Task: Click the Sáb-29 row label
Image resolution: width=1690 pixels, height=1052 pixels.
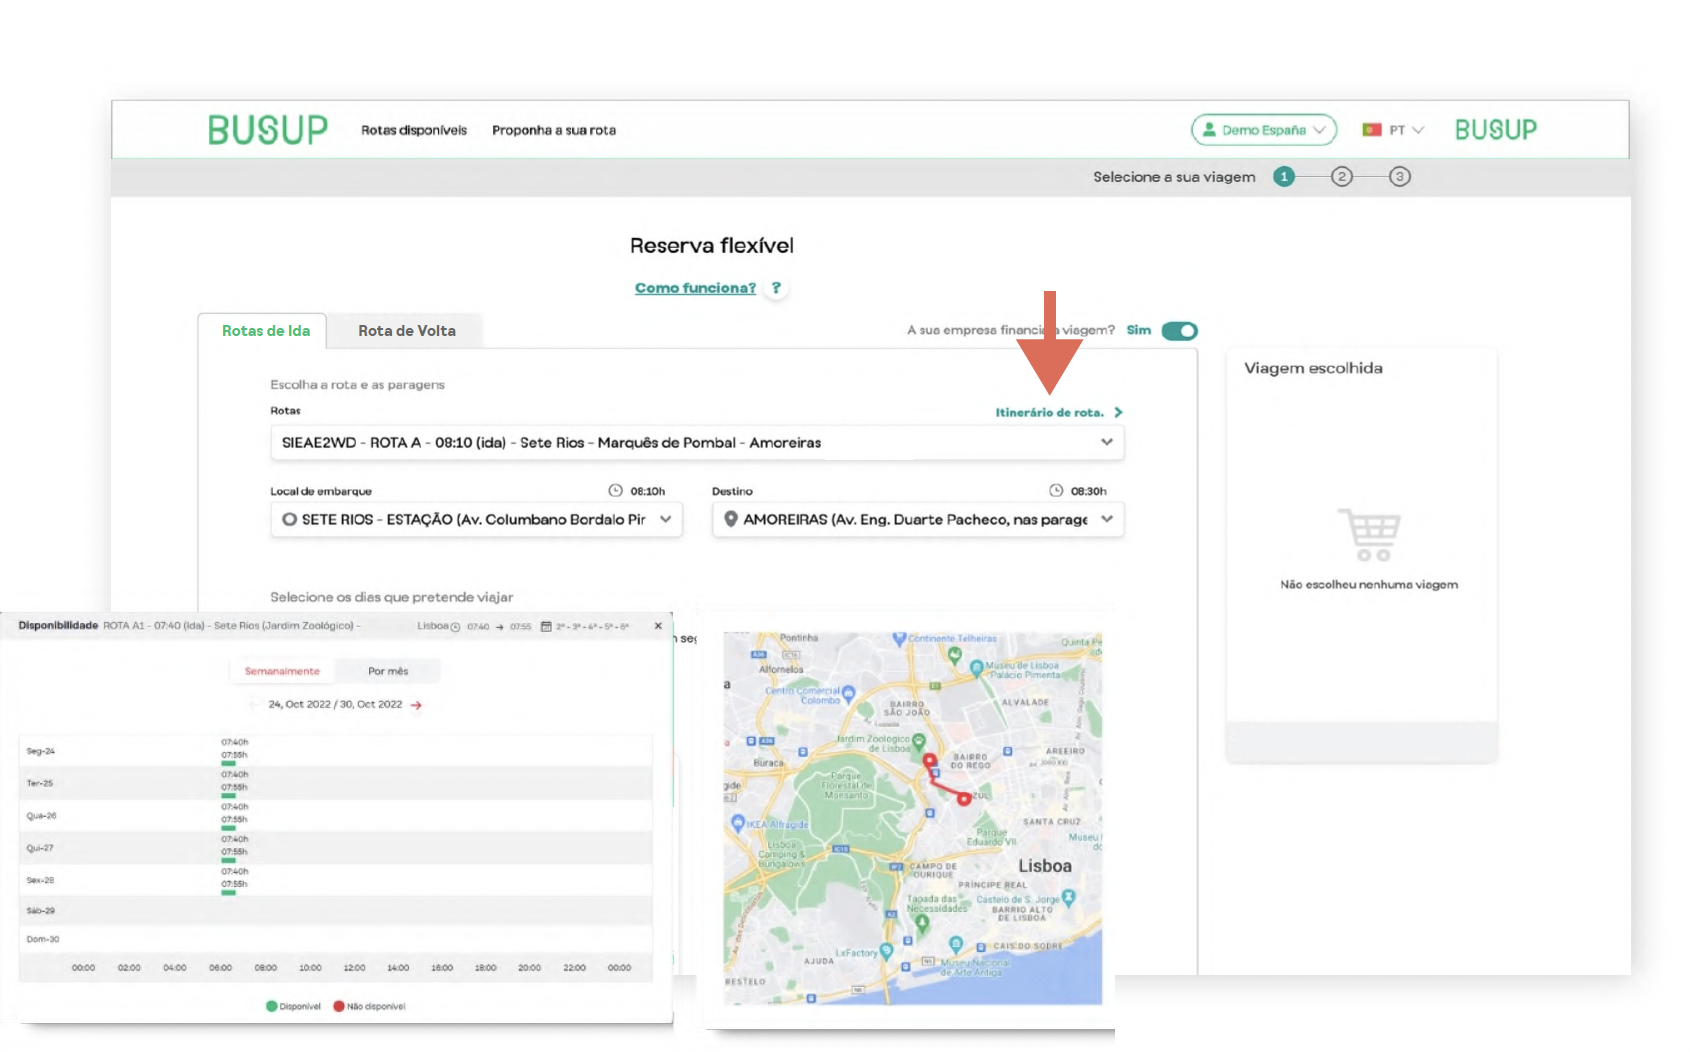Action: tap(41, 911)
